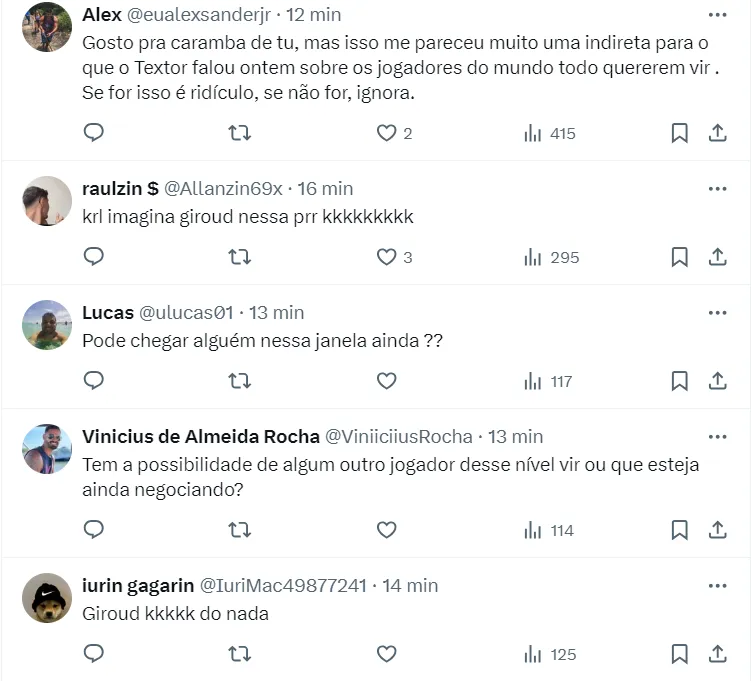Viewport: 751px width, 681px height.
Task: View analytics showing 415 views
Action: (549, 133)
